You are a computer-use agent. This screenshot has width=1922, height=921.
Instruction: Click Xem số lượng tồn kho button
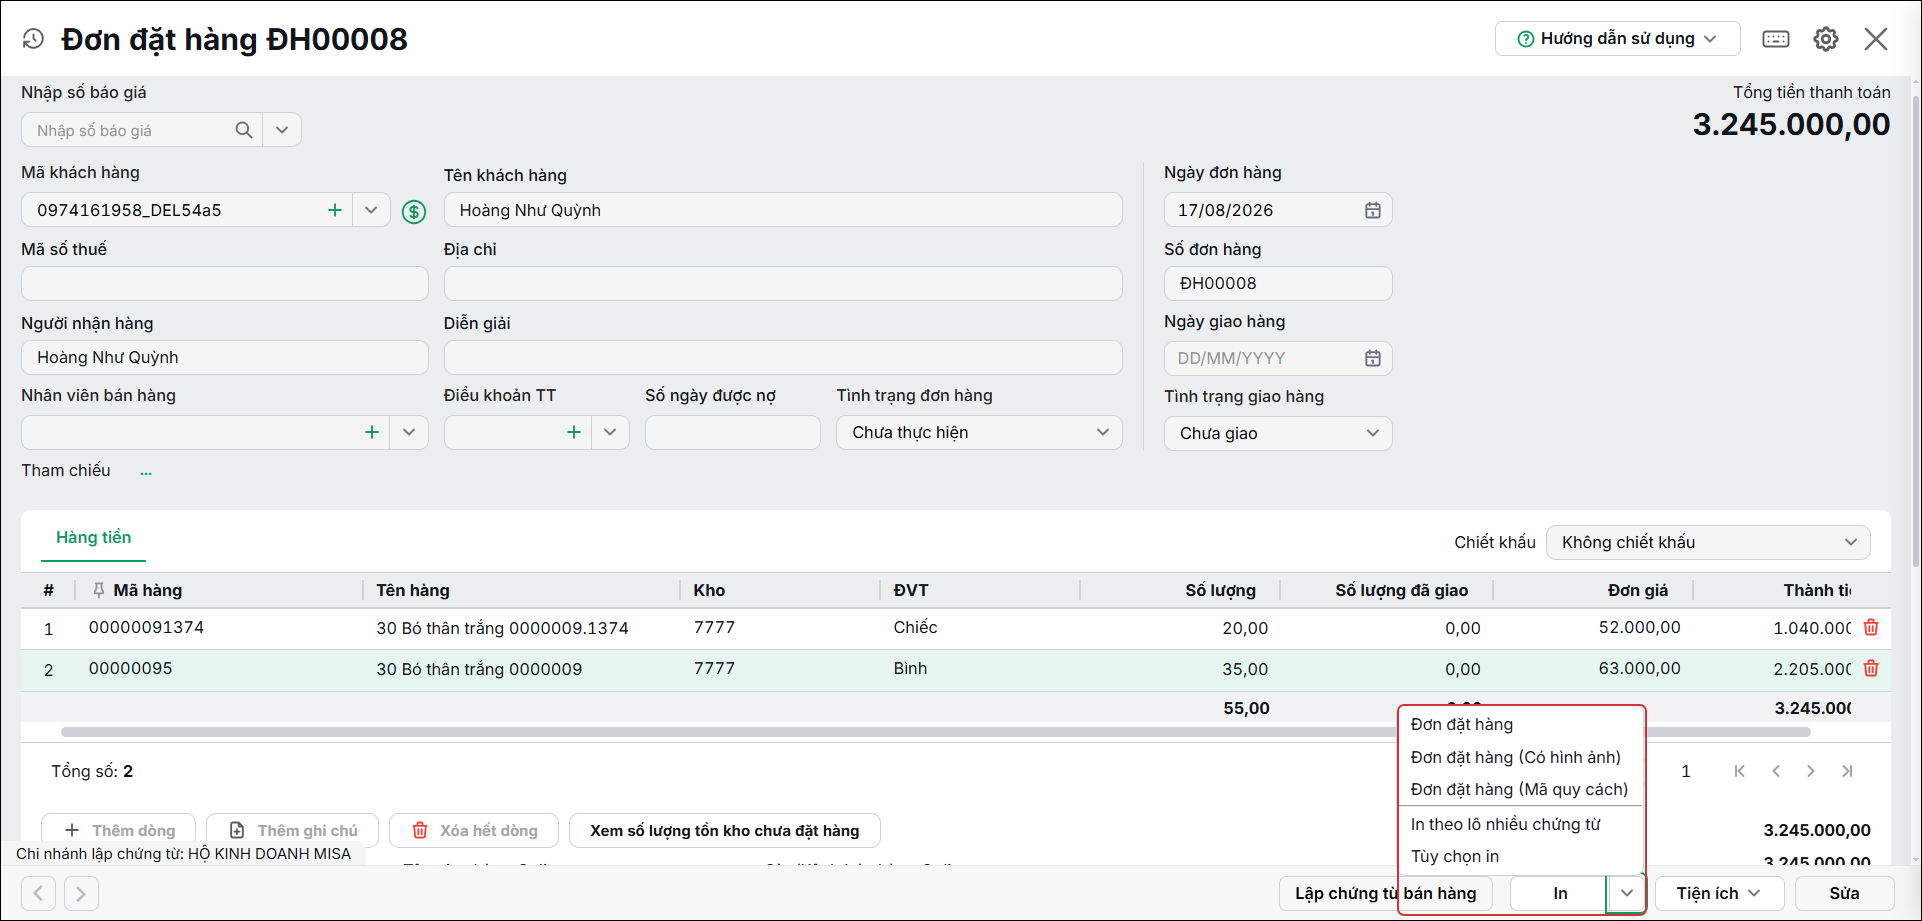[724, 830]
